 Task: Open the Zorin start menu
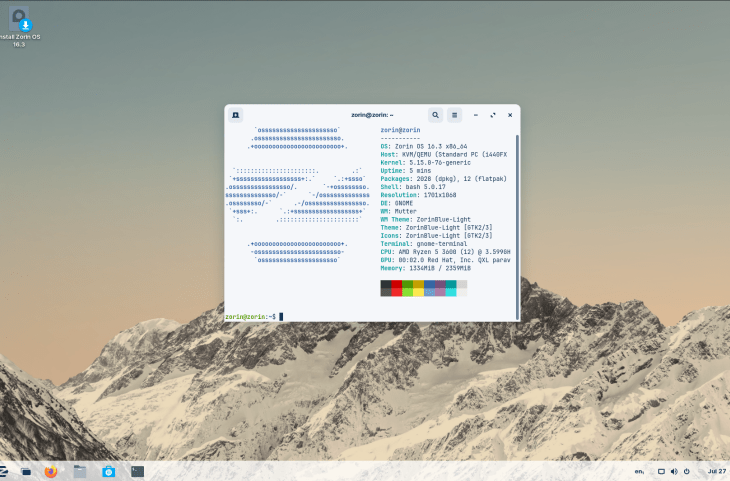click(3, 471)
